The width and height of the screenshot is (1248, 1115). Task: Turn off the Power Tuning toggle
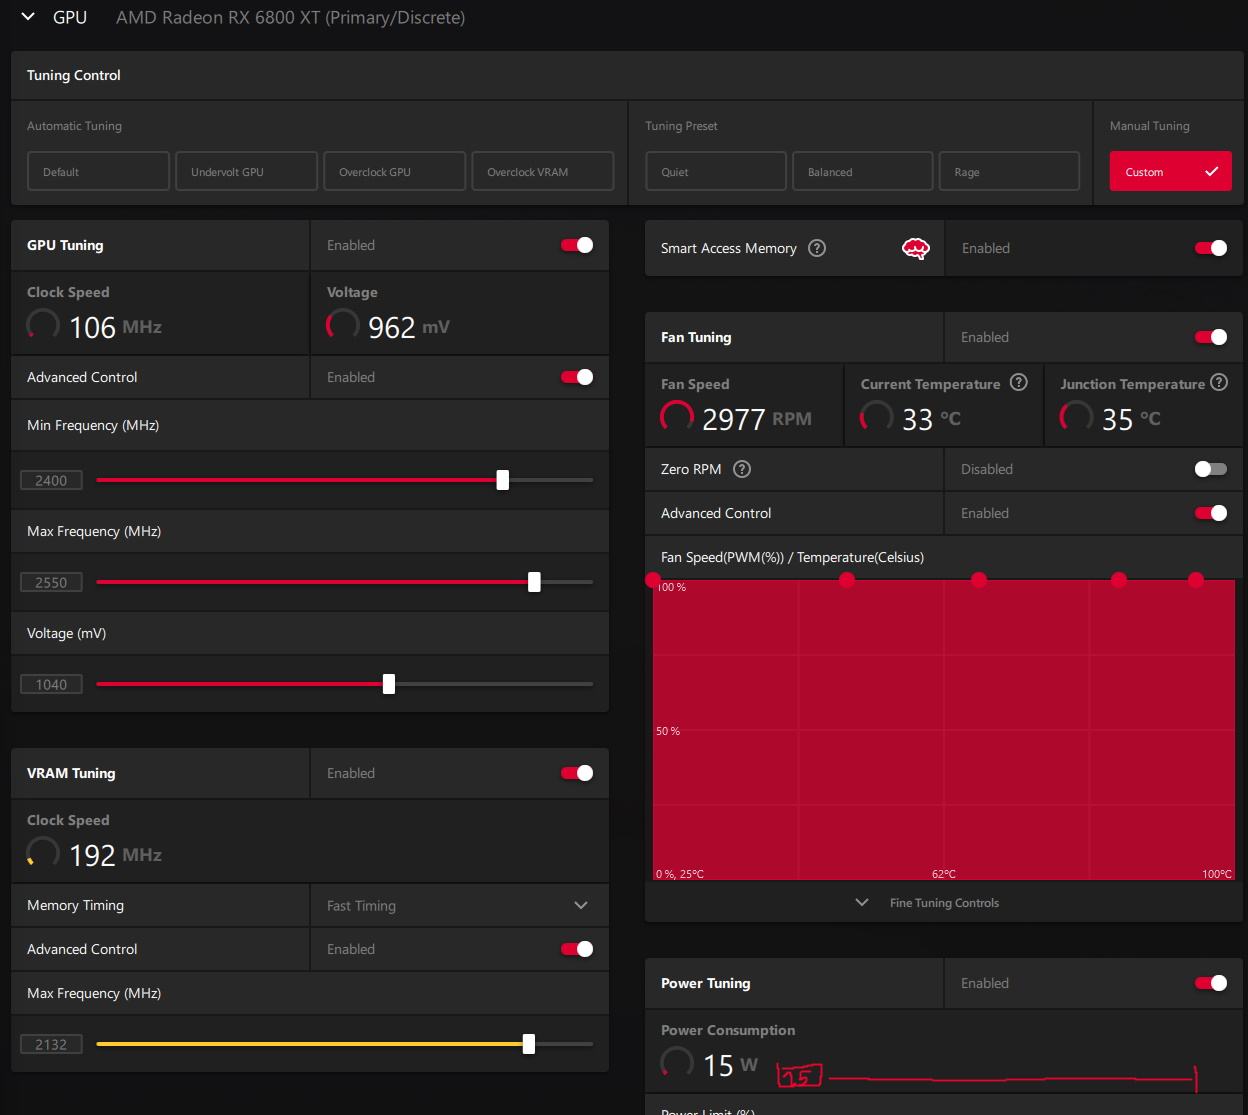tap(1211, 983)
